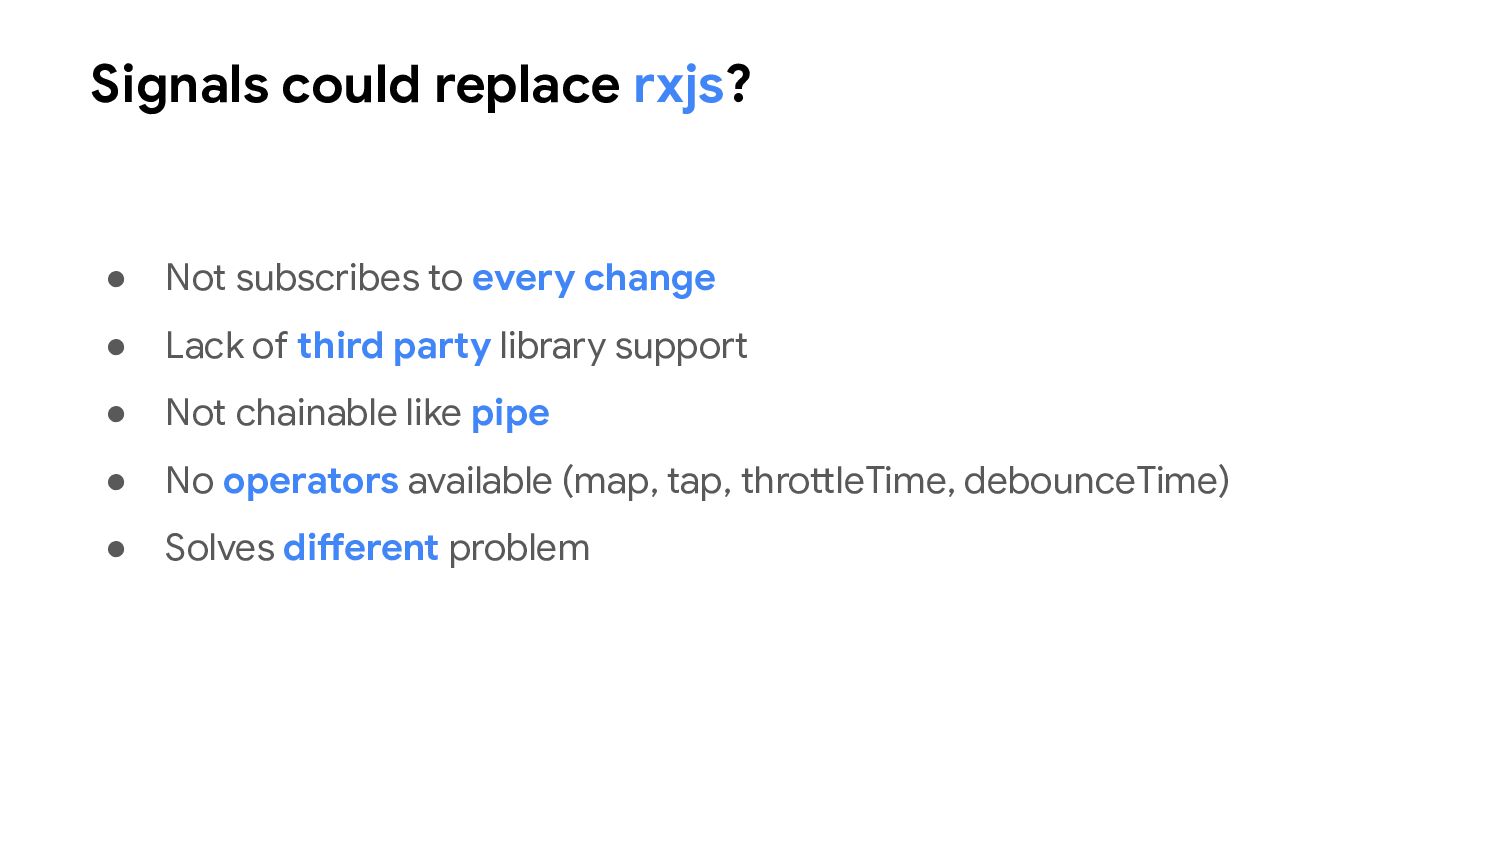Click the 'Not chainable like' gray text
Screen dimensions: 1500x844
313,413
